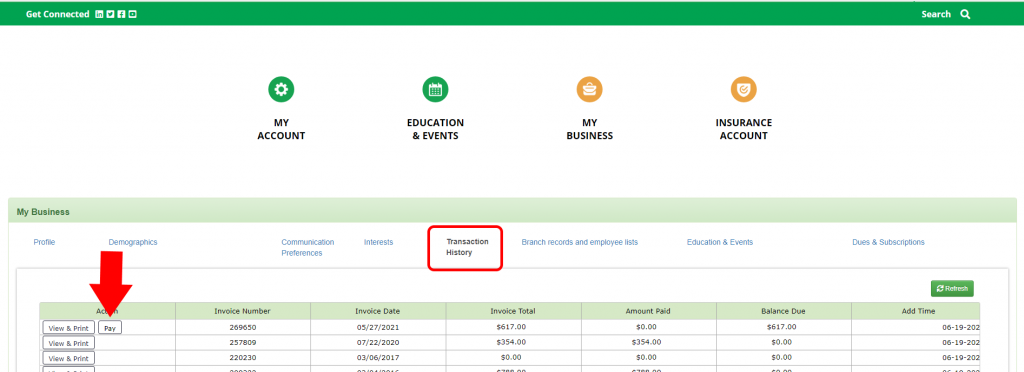Select the Interests tab

click(378, 242)
